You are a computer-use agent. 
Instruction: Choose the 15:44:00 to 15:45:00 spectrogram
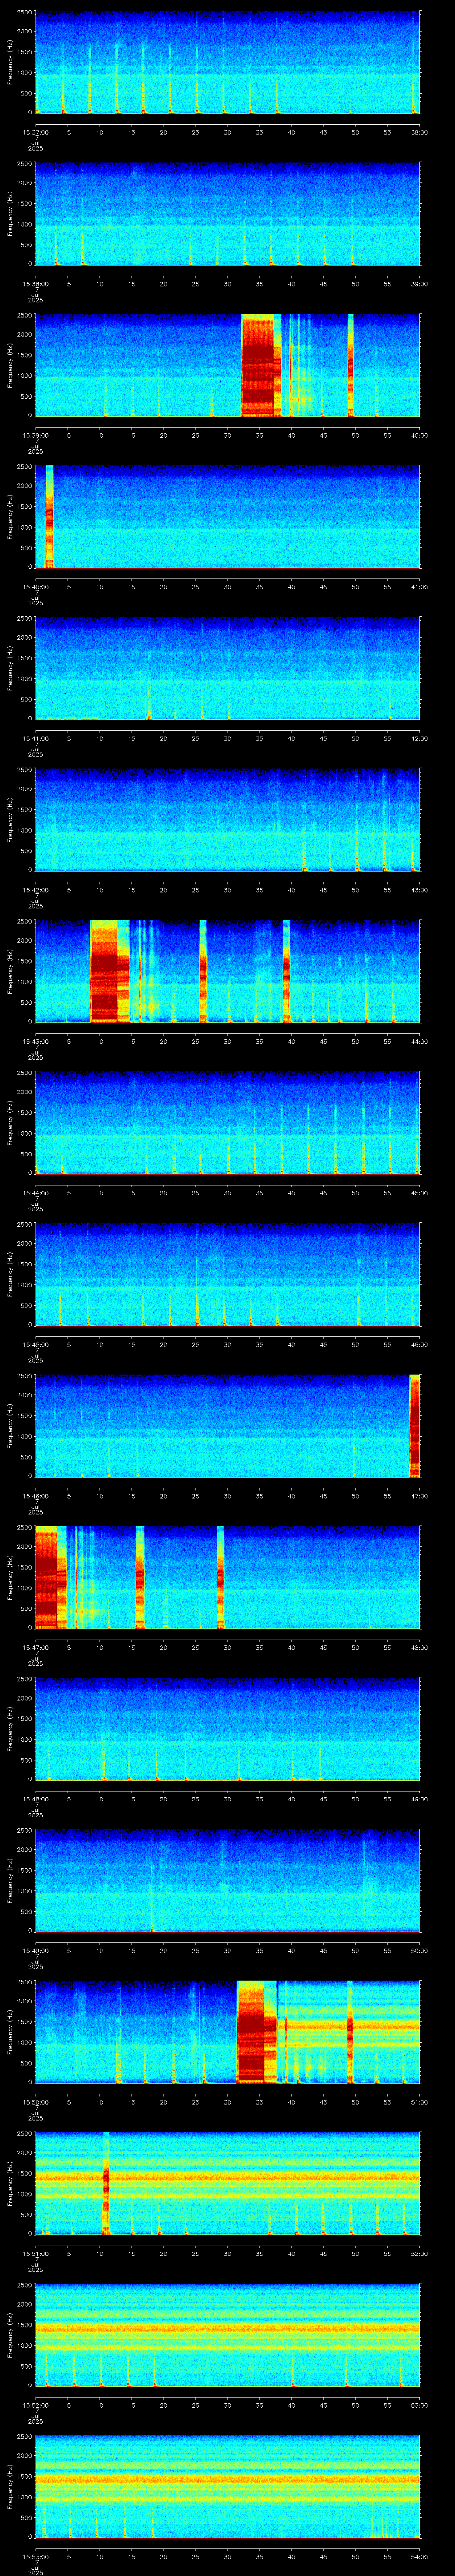click(x=227, y=1123)
